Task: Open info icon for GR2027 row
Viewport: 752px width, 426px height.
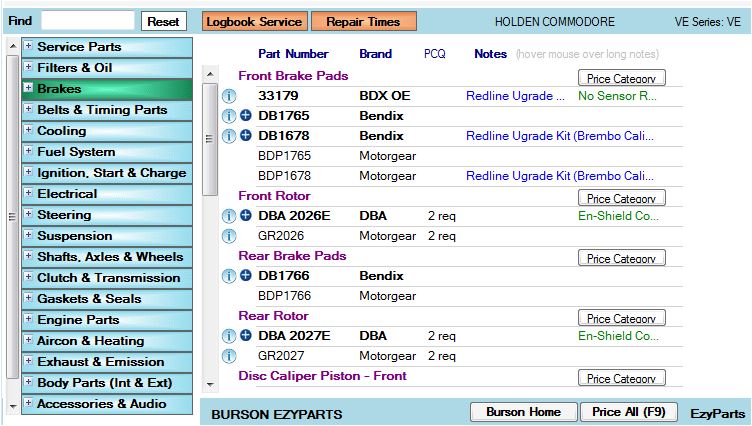Action: point(229,356)
